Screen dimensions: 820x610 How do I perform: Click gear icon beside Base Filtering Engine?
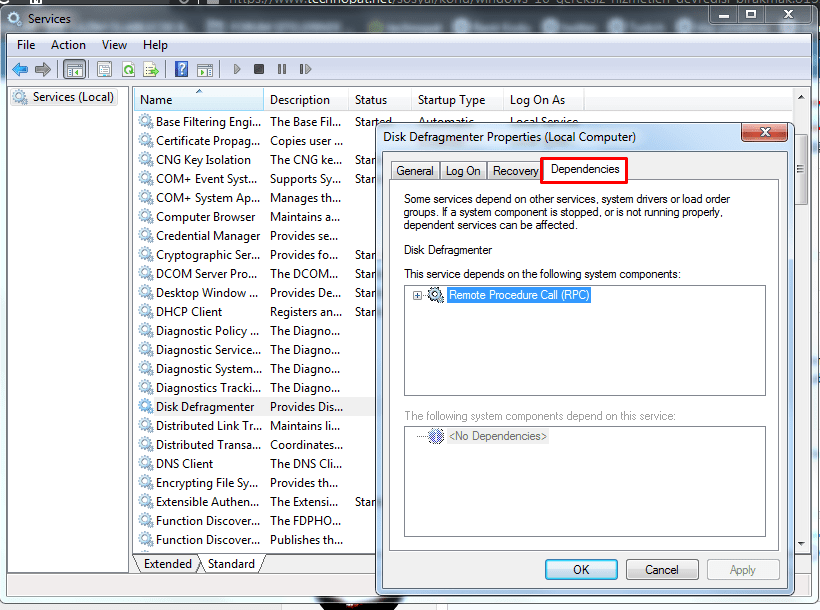(146, 121)
